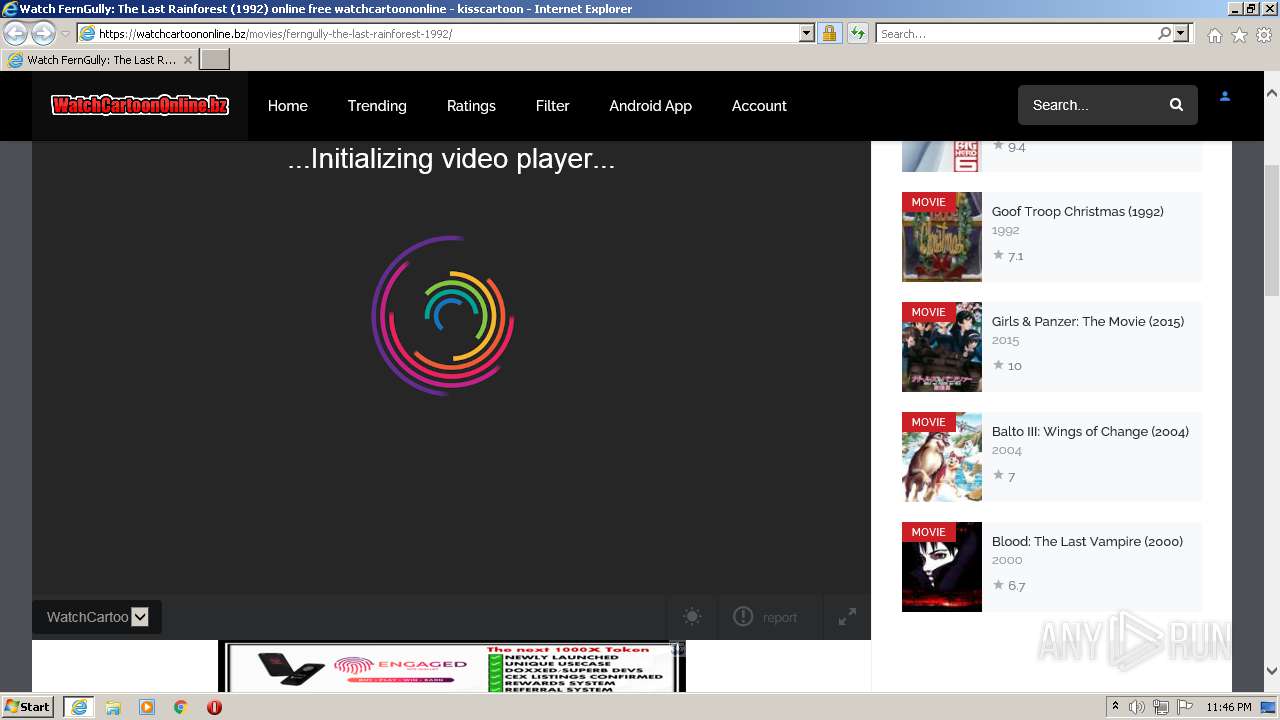Click the action center flag icon

pyautogui.click(x=1183, y=707)
